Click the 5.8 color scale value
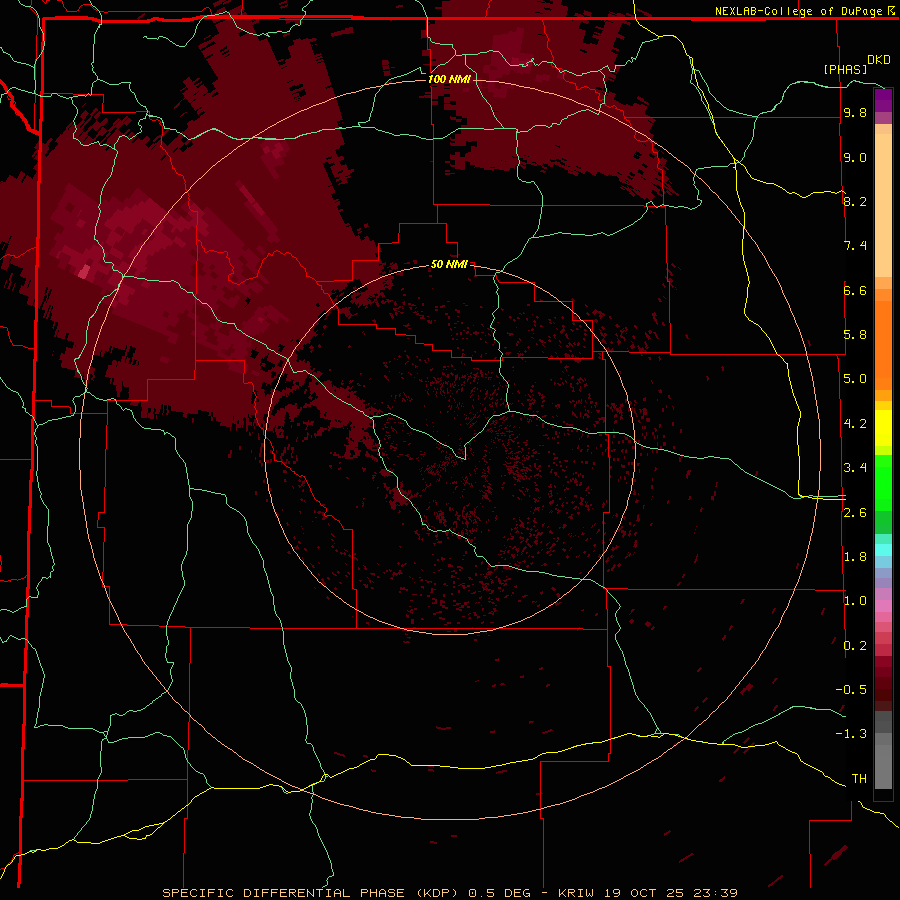Viewport: 900px width, 900px height. tap(855, 335)
